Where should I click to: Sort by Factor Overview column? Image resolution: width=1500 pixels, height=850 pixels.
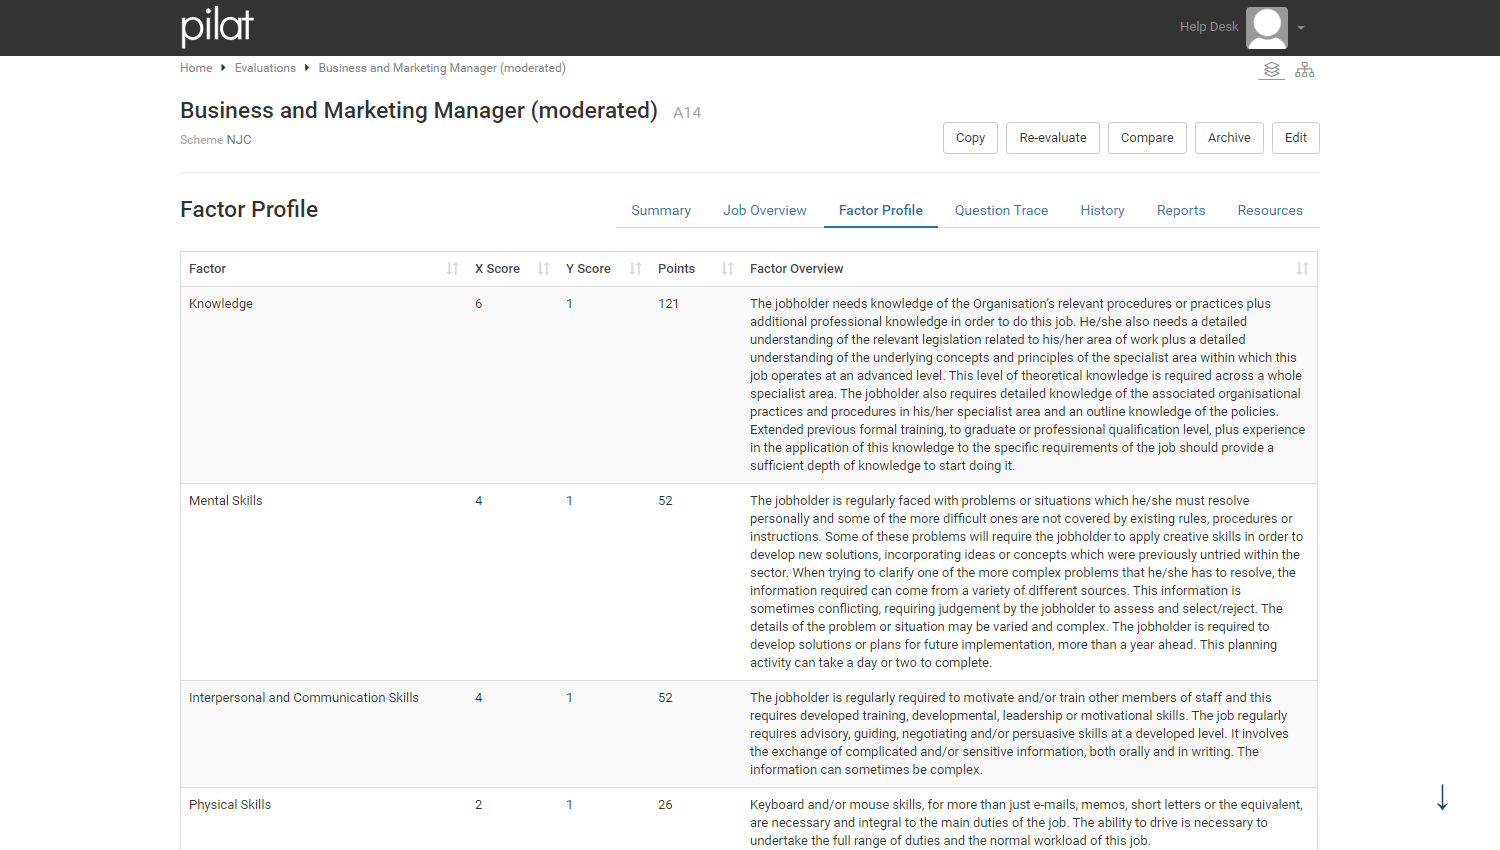(x=1302, y=269)
